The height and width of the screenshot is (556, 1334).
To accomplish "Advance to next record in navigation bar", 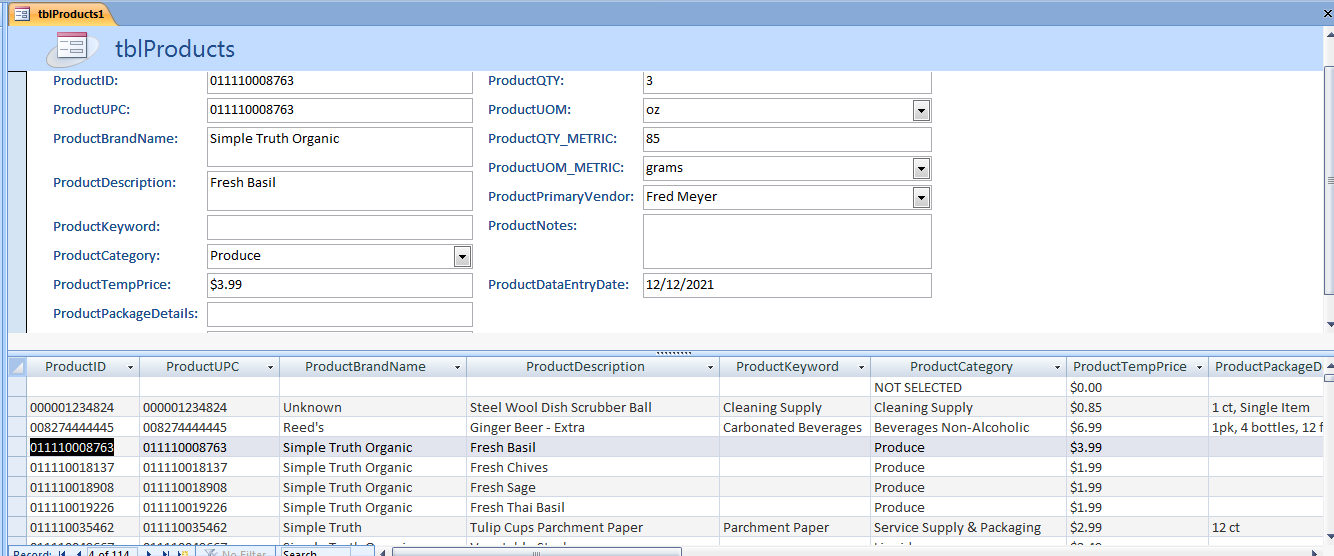I will pyautogui.click(x=149, y=553).
